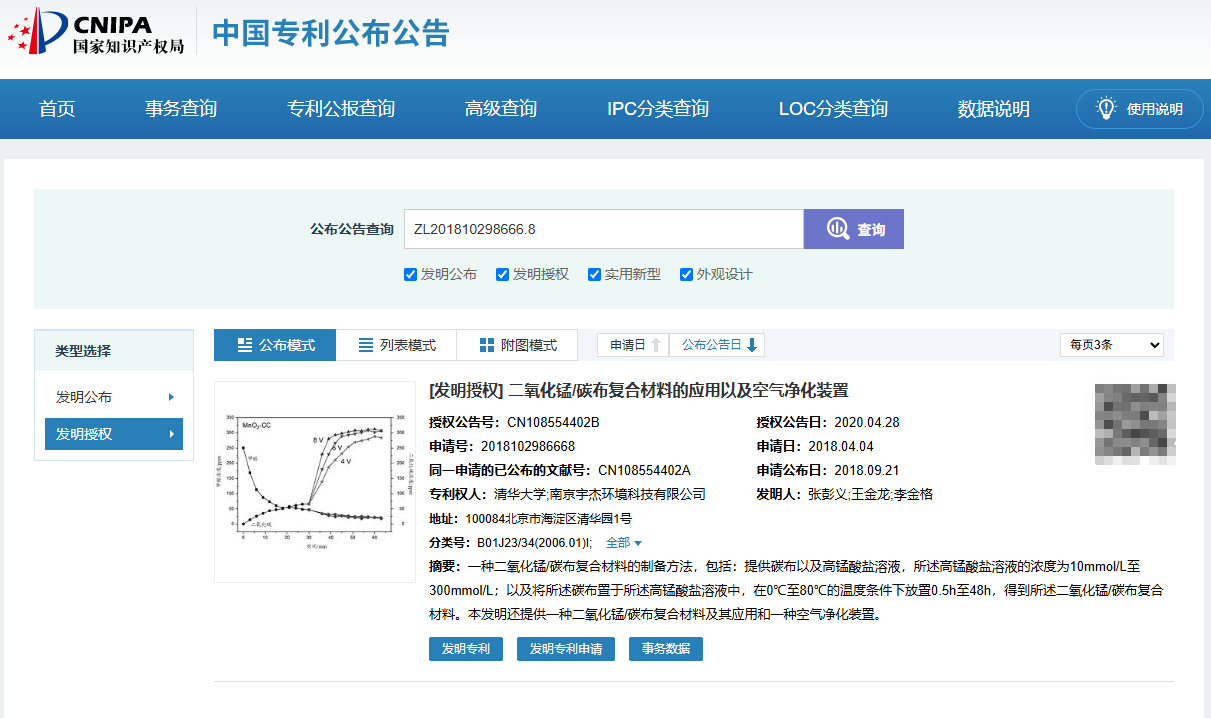The height and width of the screenshot is (718, 1211).
Task: Click the document number CN108554402A
Action: pyautogui.click(x=645, y=470)
